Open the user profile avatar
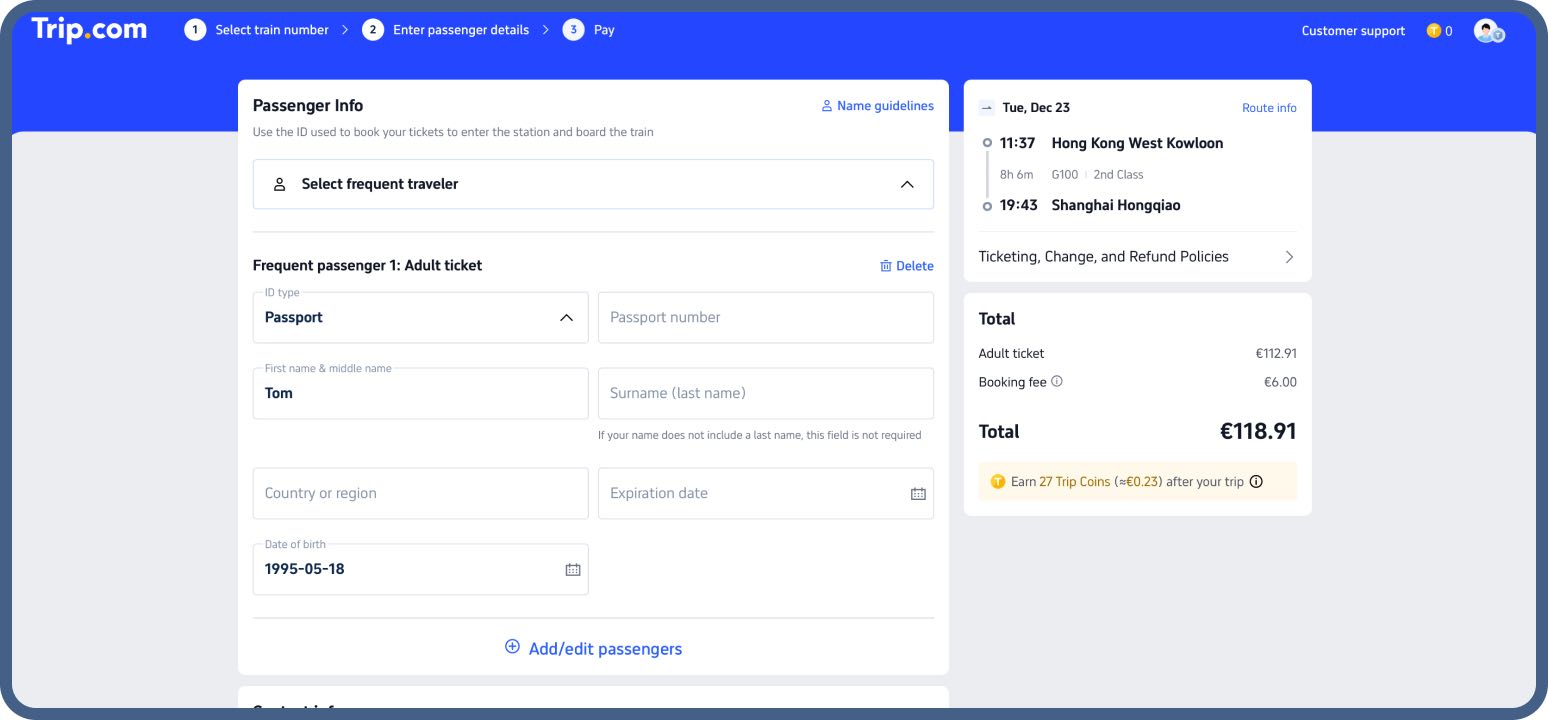Screen dimensions: 1548x720 pyautogui.click(x=1487, y=31)
